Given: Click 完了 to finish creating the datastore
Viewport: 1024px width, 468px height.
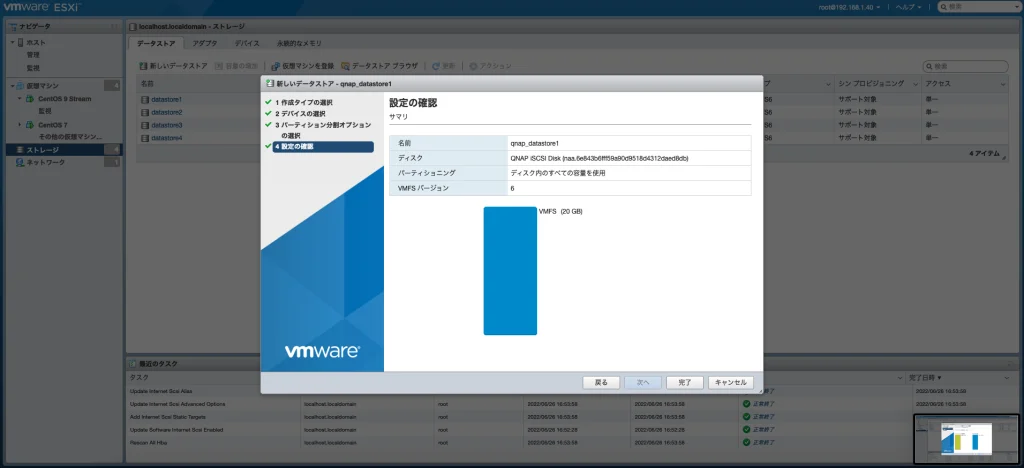Looking at the screenshot, I should tap(684, 382).
